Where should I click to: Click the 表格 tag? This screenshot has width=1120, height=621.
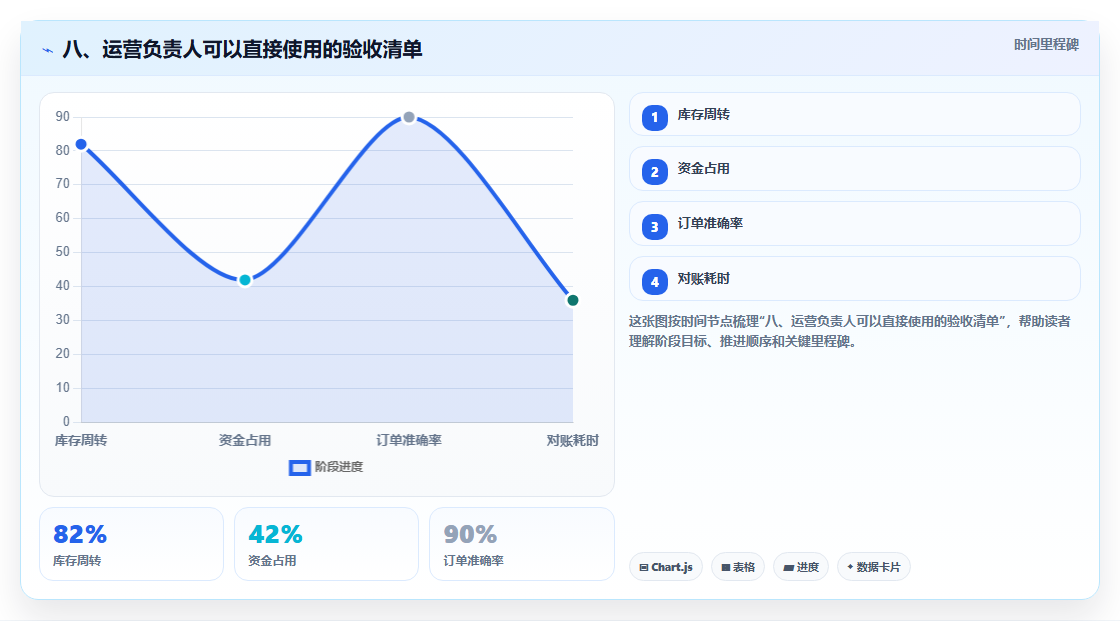click(738, 567)
